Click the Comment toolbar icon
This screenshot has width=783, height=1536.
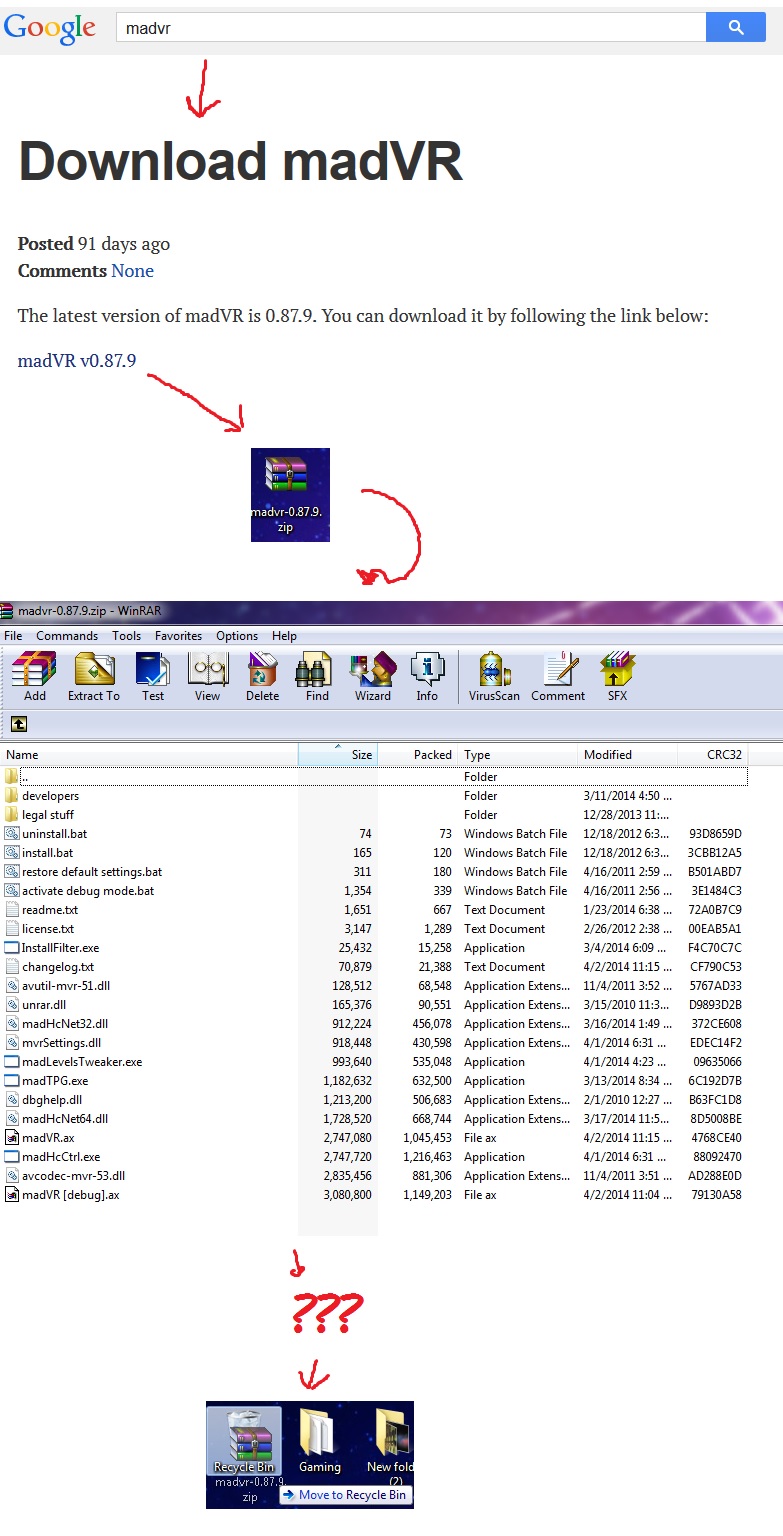(x=558, y=677)
